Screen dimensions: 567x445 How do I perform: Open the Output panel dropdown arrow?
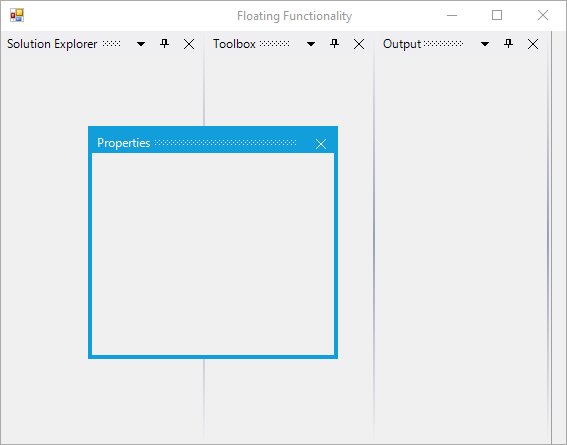coord(485,44)
